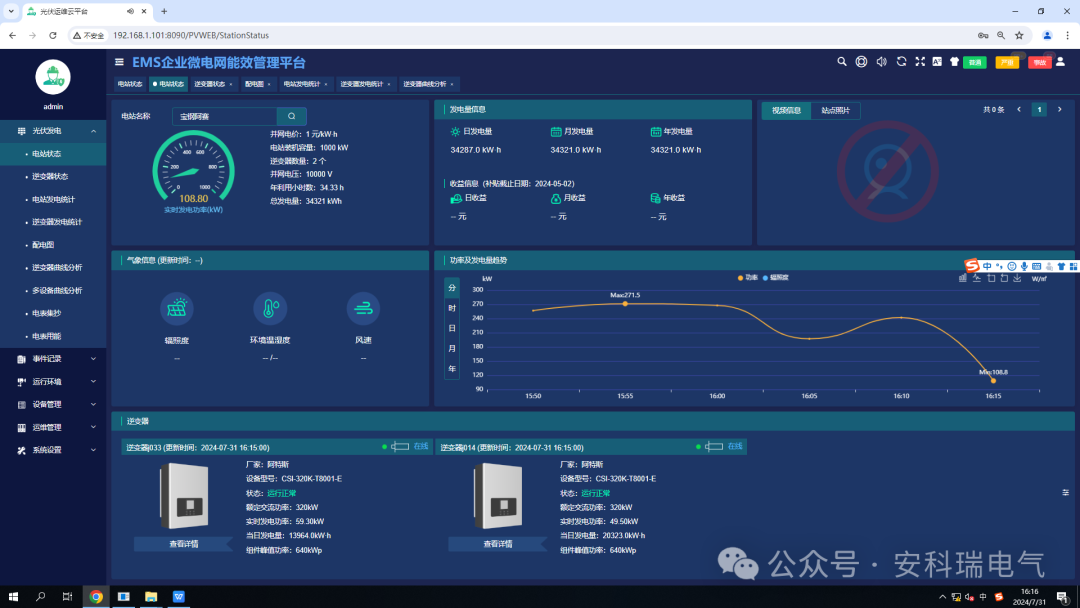Select page 1 in video pagination

1039,109
